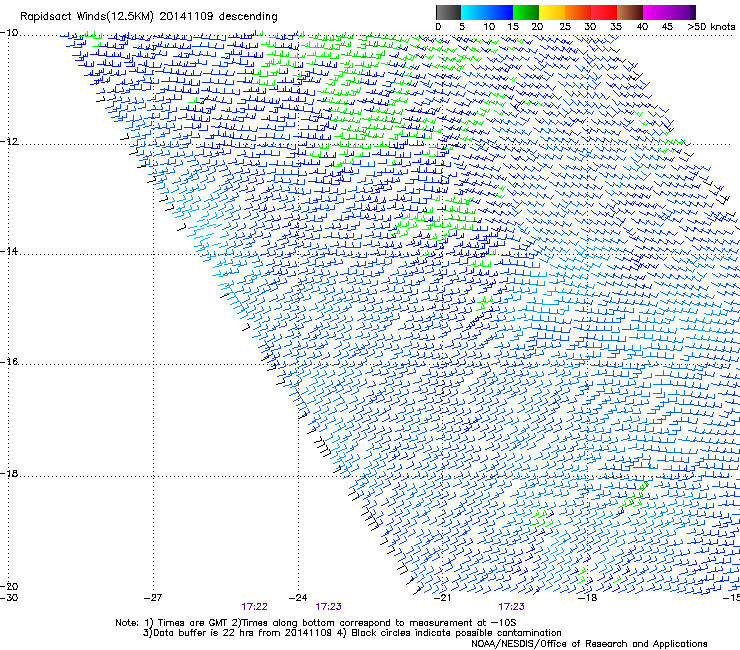Viewport: 740px width, 650px height.
Task: Click the longitude axis label '-27'
Action: click(x=153, y=598)
